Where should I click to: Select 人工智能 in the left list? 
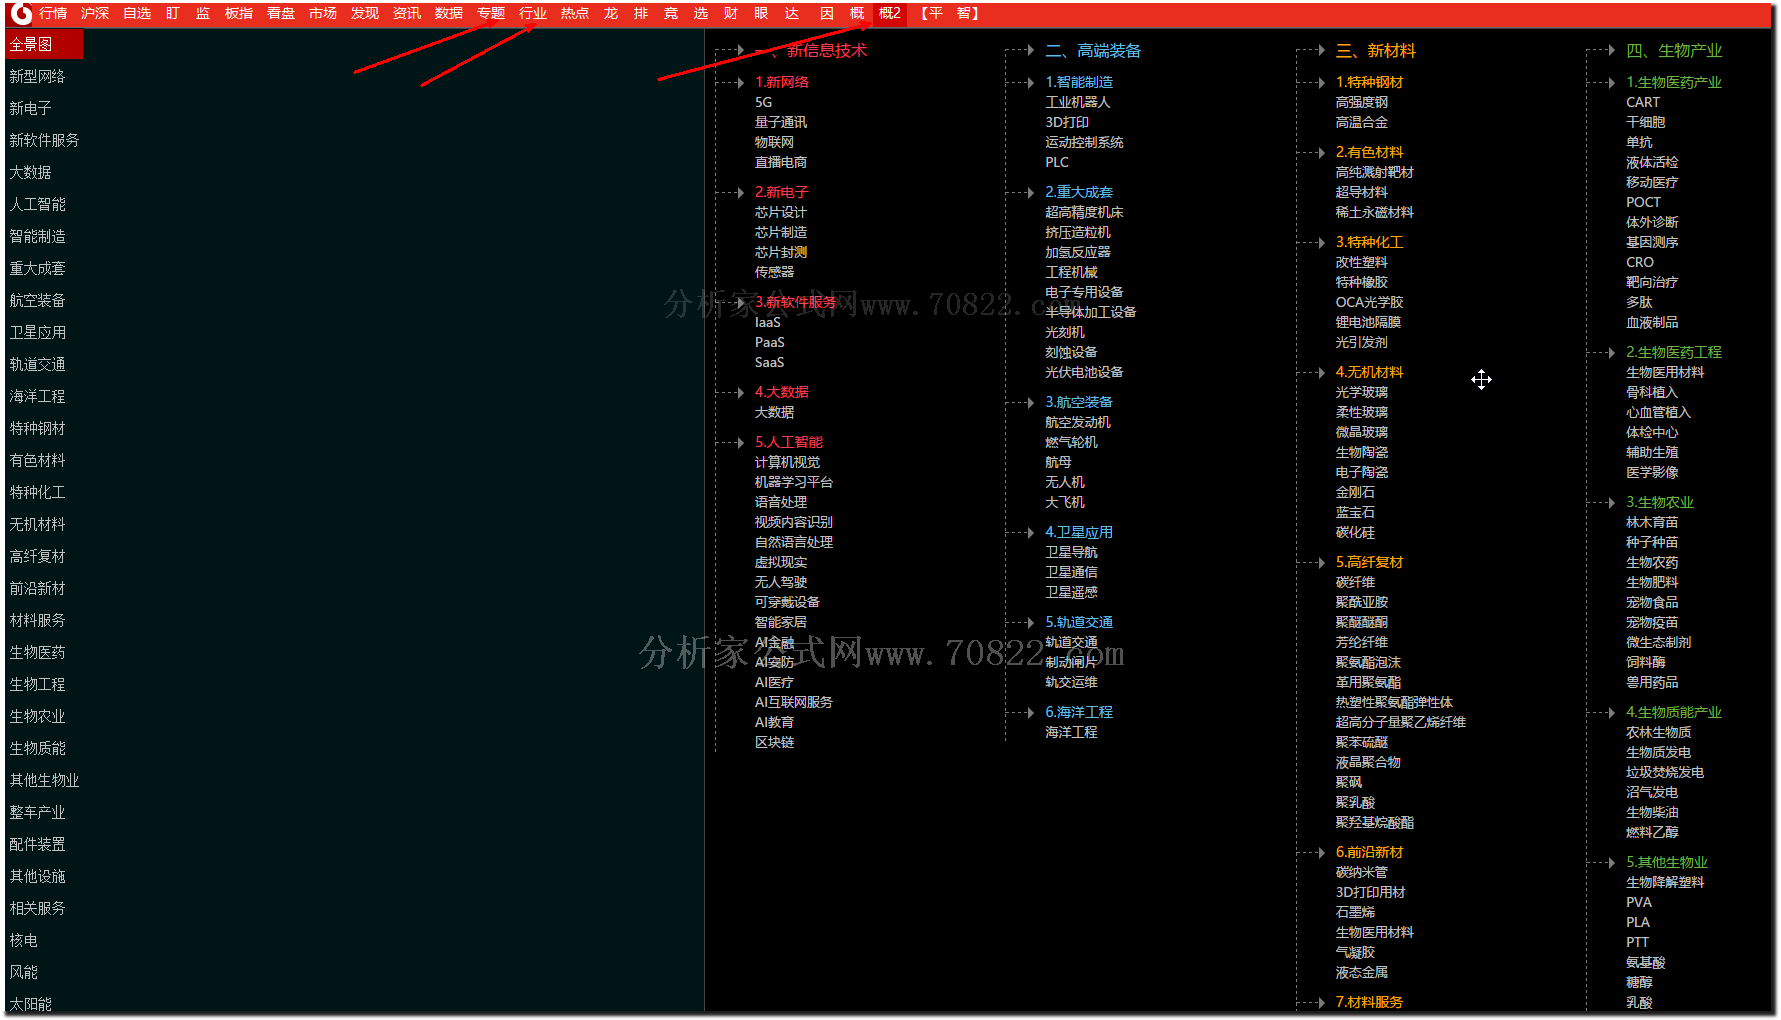(38, 204)
